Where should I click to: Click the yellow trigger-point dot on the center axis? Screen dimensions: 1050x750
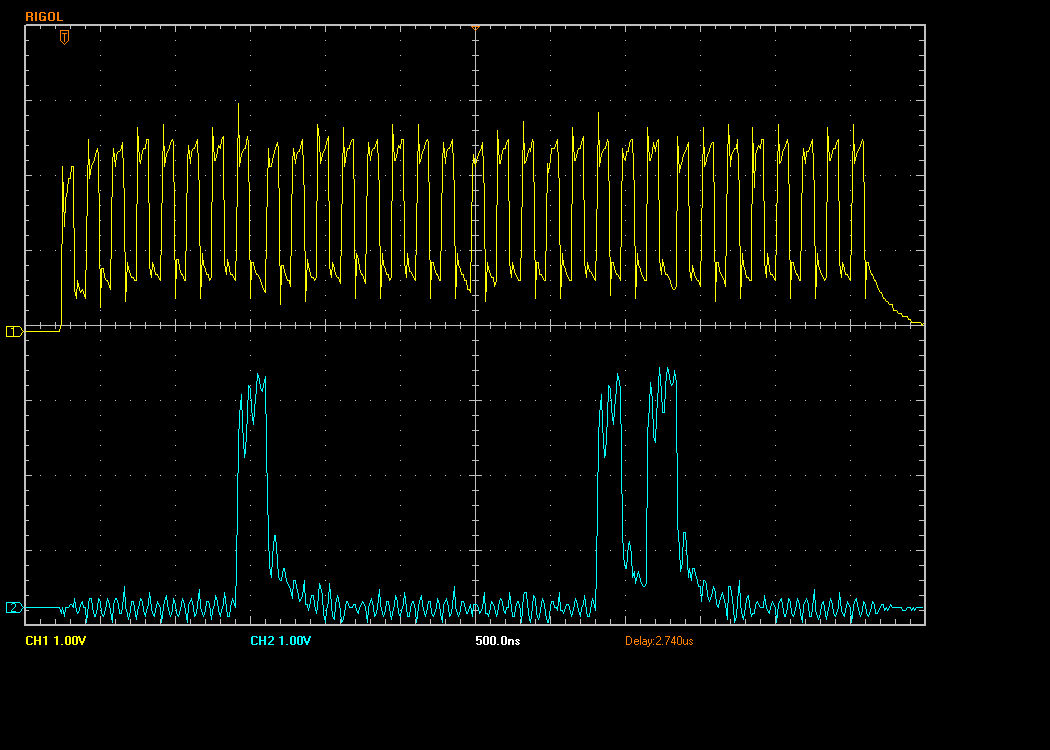tap(475, 161)
